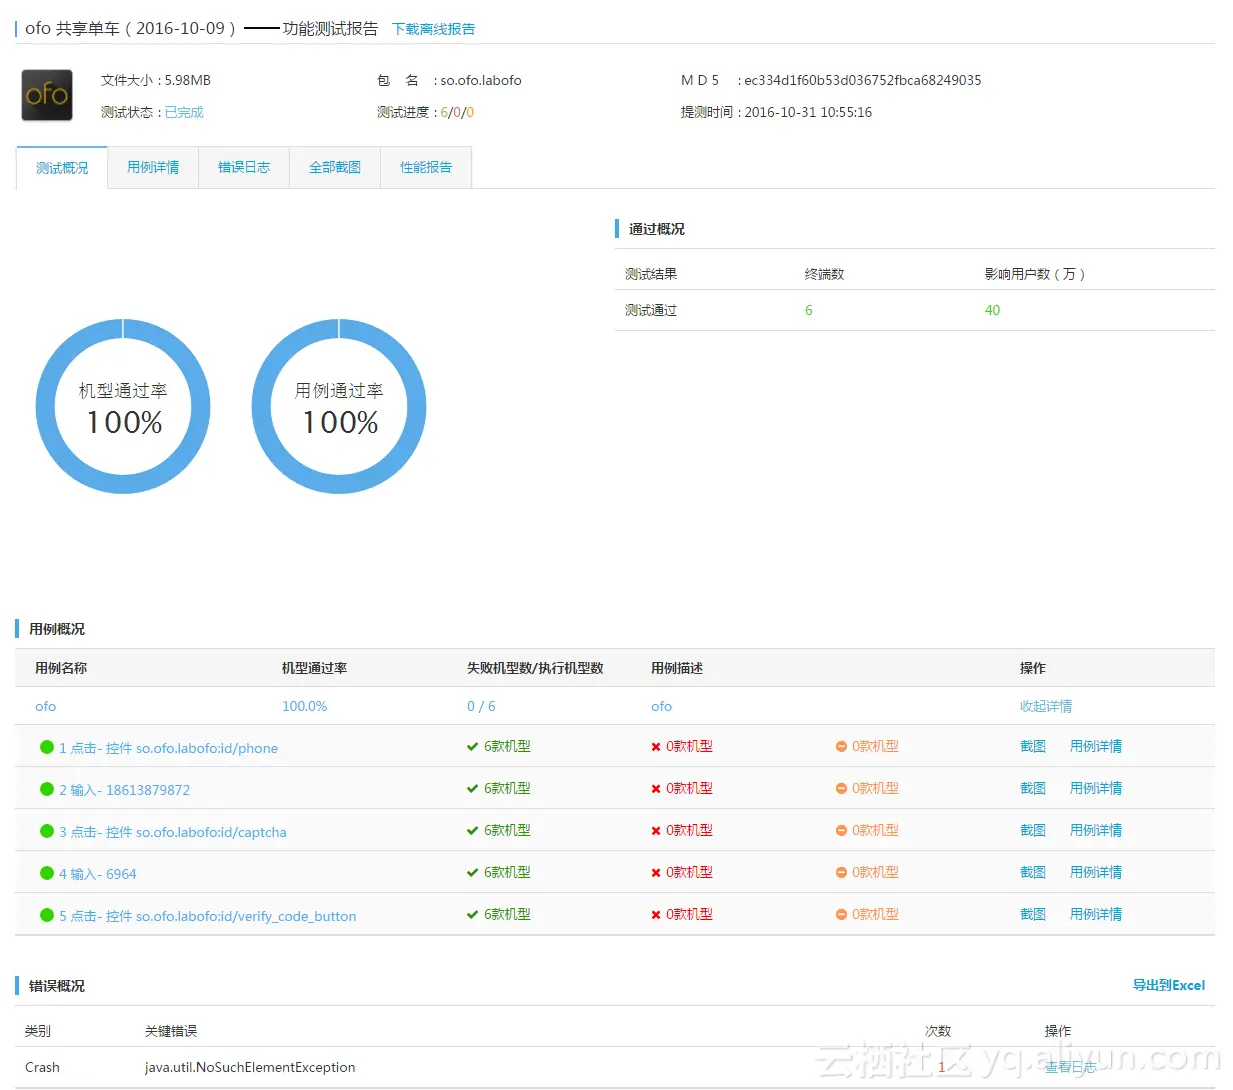Click the 用例通过率 100% donut chart
Image resolution: width=1233 pixels, height=1090 pixels.
339,406
